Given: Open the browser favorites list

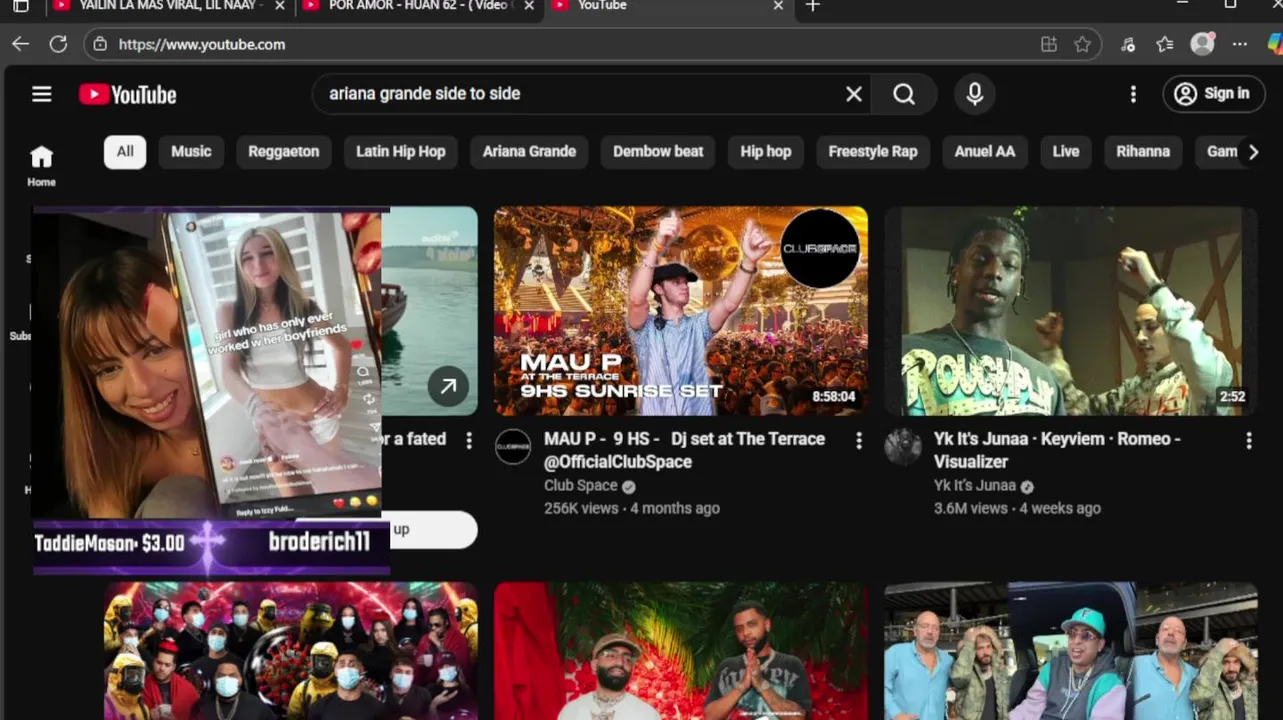Looking at the screenshot, I should coord(1165,44).
